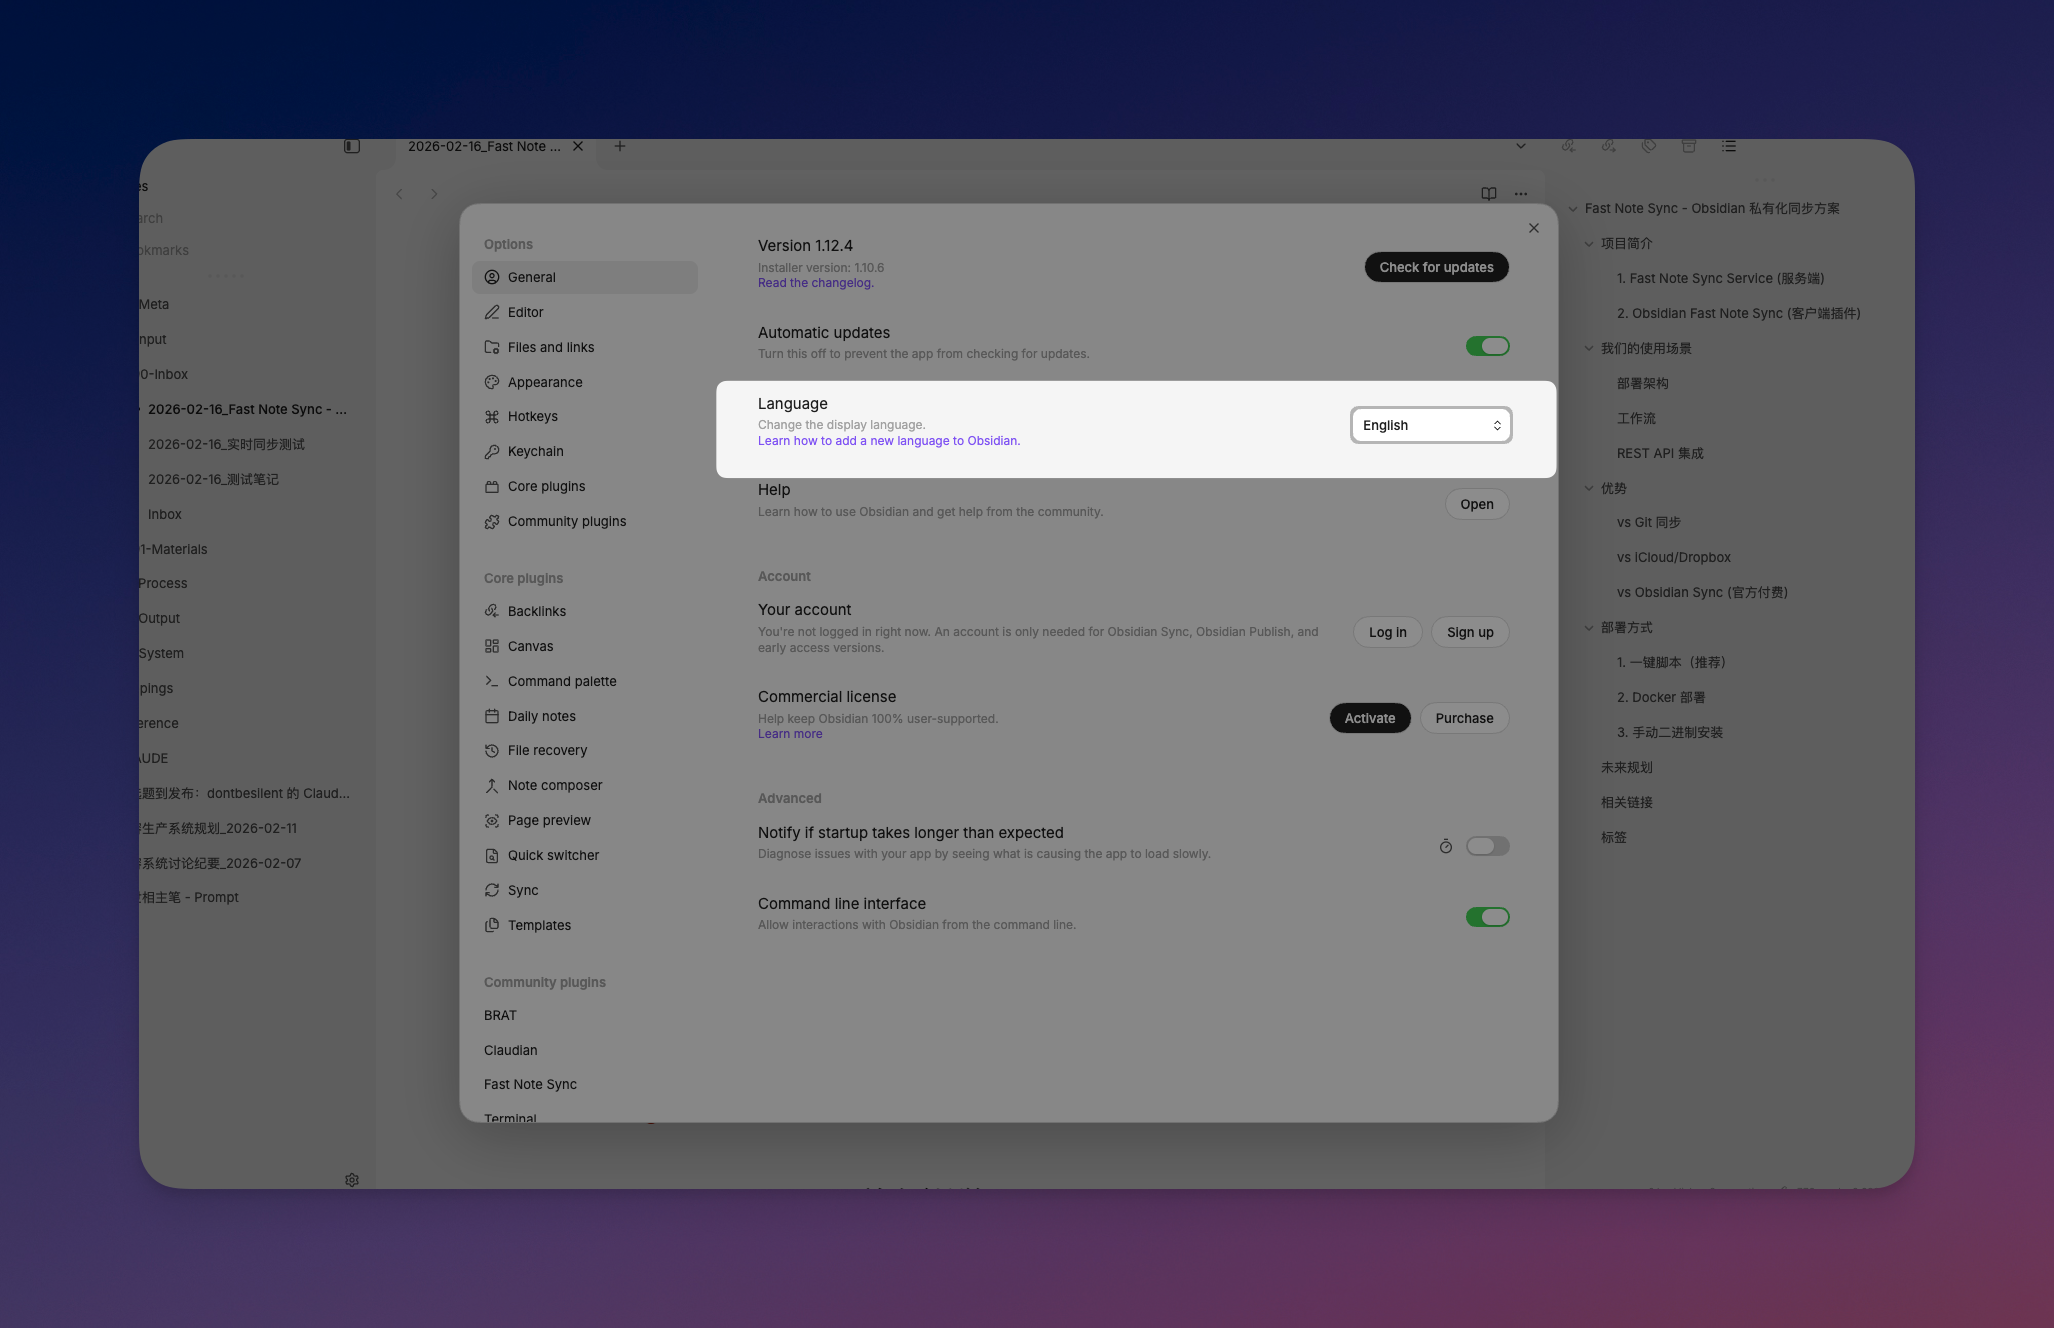Open the Appearance settings section
The height and width of the screenshot is (1328, 2054).
[x=545, y=382]
